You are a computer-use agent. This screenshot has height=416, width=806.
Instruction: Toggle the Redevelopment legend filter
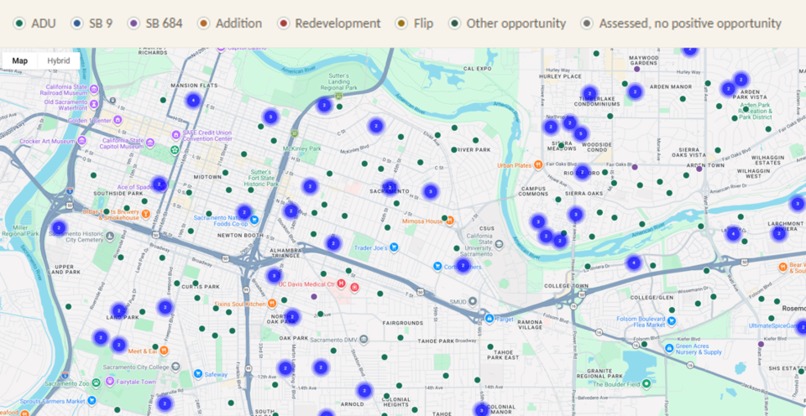(x=329, y=24)
